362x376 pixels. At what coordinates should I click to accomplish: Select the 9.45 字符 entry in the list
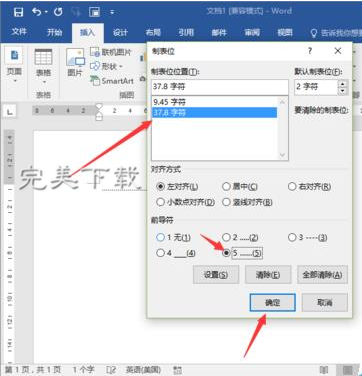pos(214,102)
